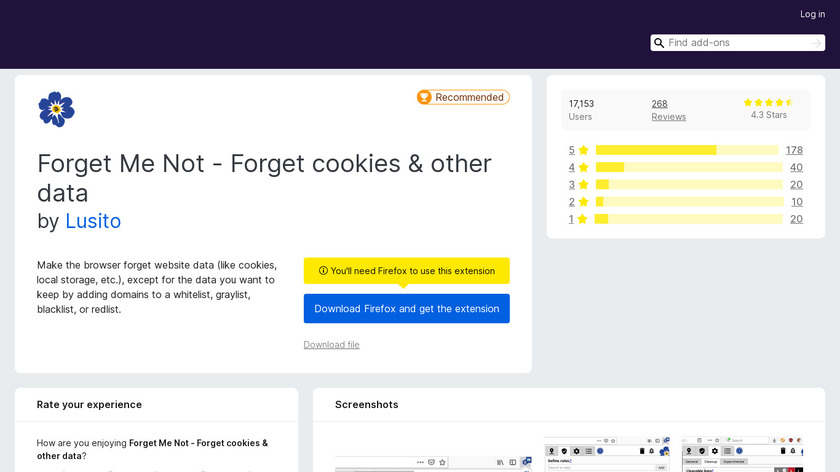Open the 178 five-star reviews count
The width and height of the screenshot is (840, 472).
[x=794, y=150]
